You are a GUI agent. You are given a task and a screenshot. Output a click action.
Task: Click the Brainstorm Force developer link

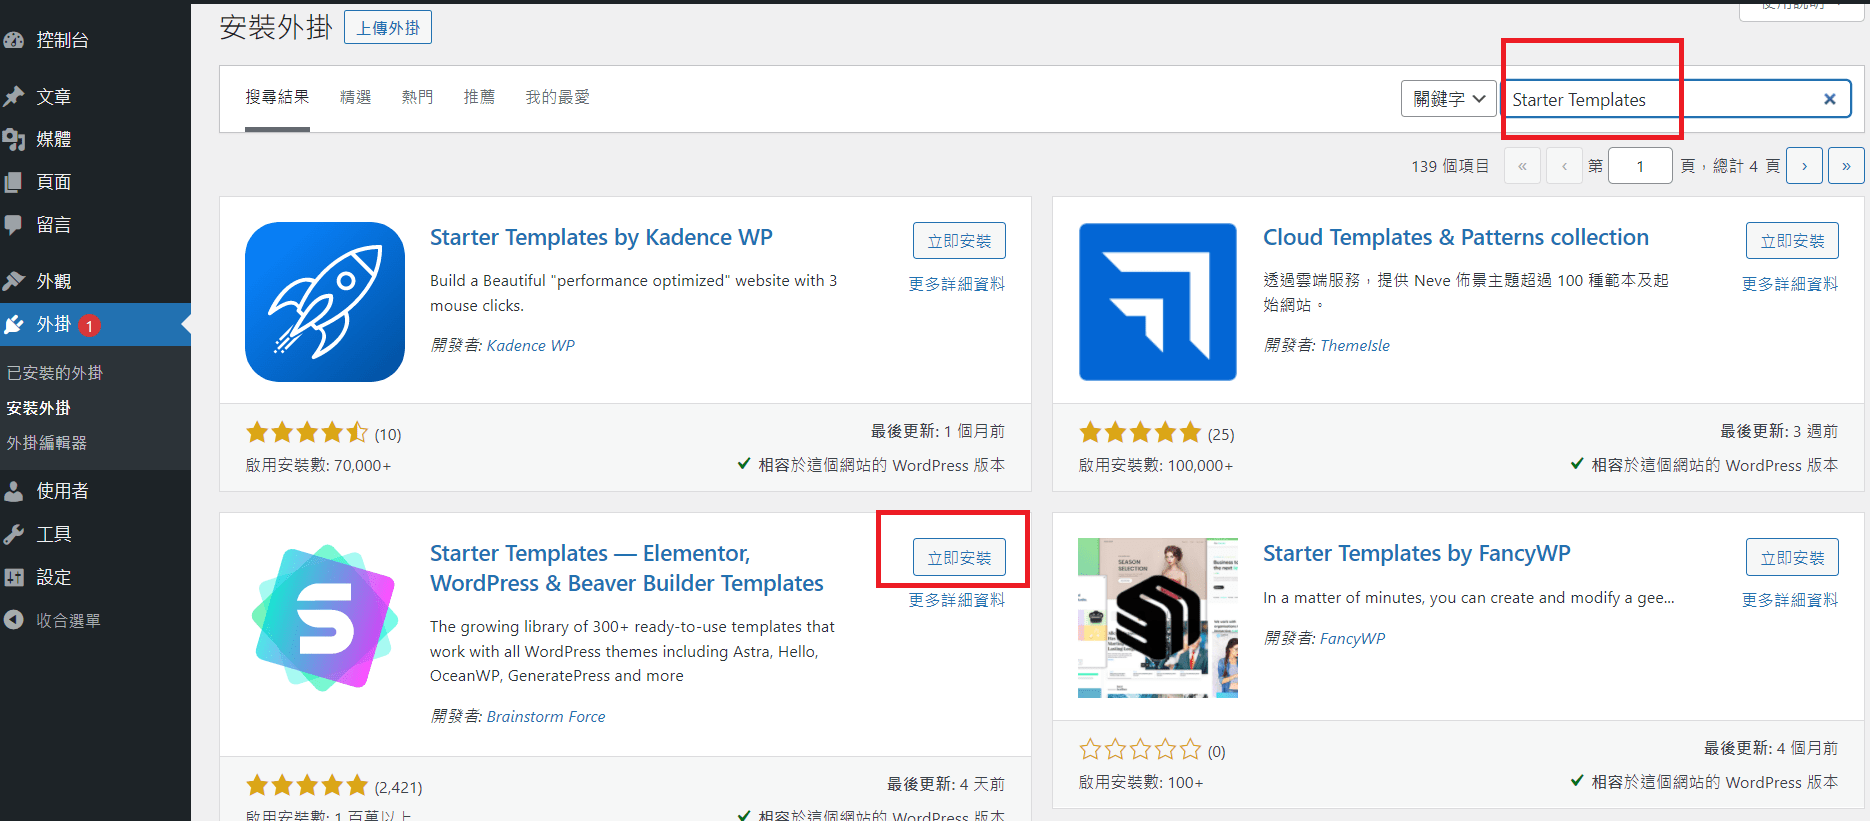(x=546, y=717)
